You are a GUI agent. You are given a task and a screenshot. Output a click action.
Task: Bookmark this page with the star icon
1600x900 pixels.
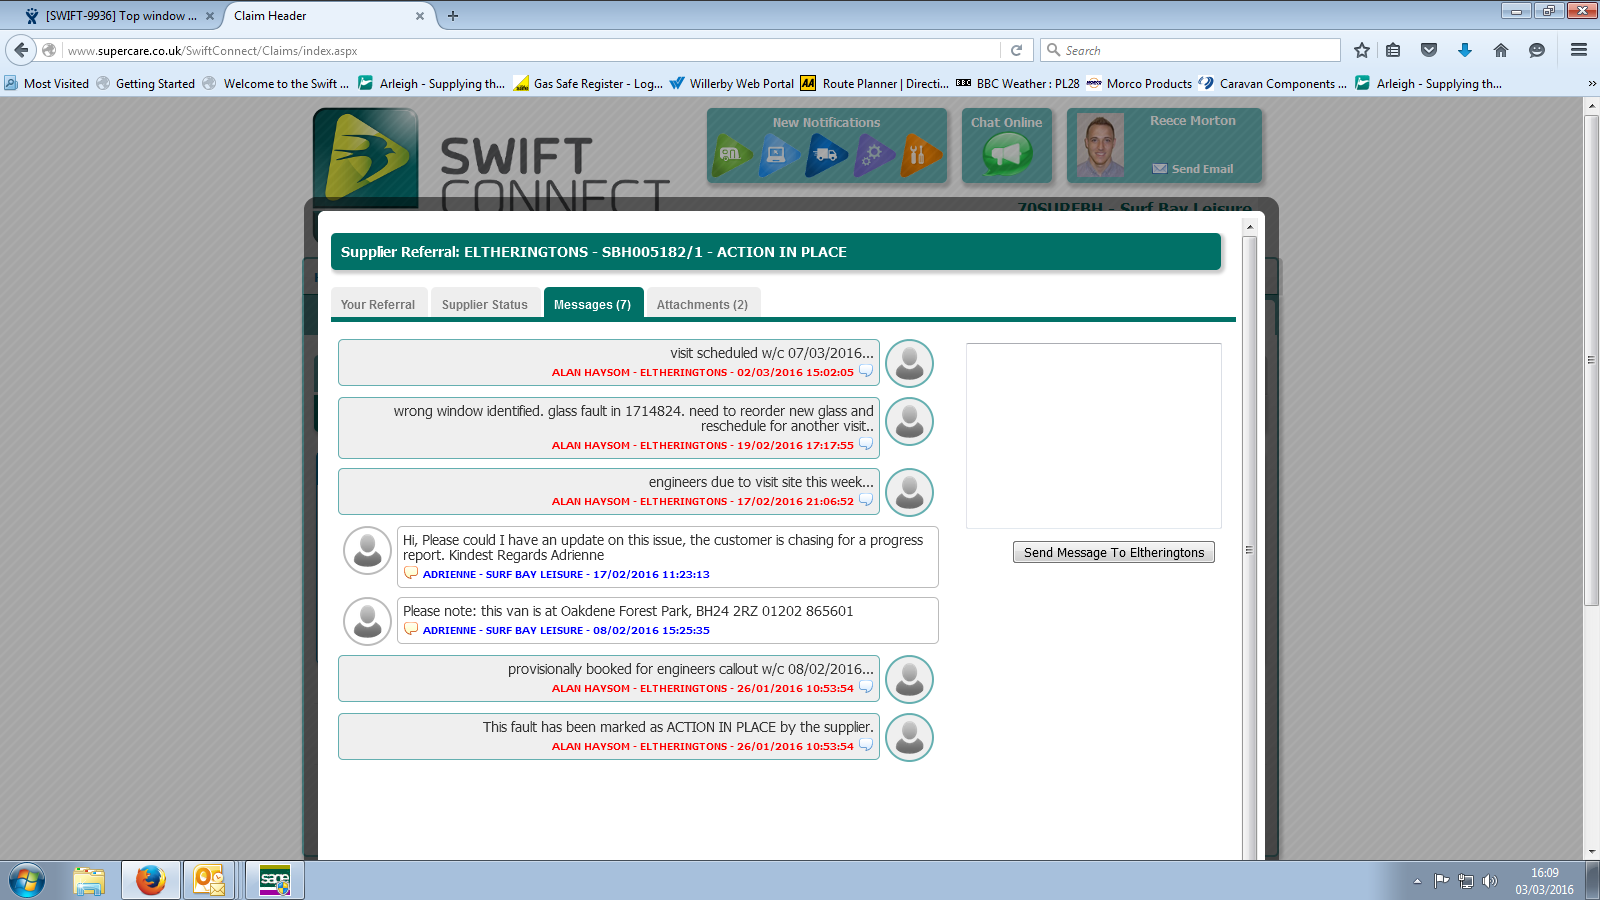point(1361,50)
